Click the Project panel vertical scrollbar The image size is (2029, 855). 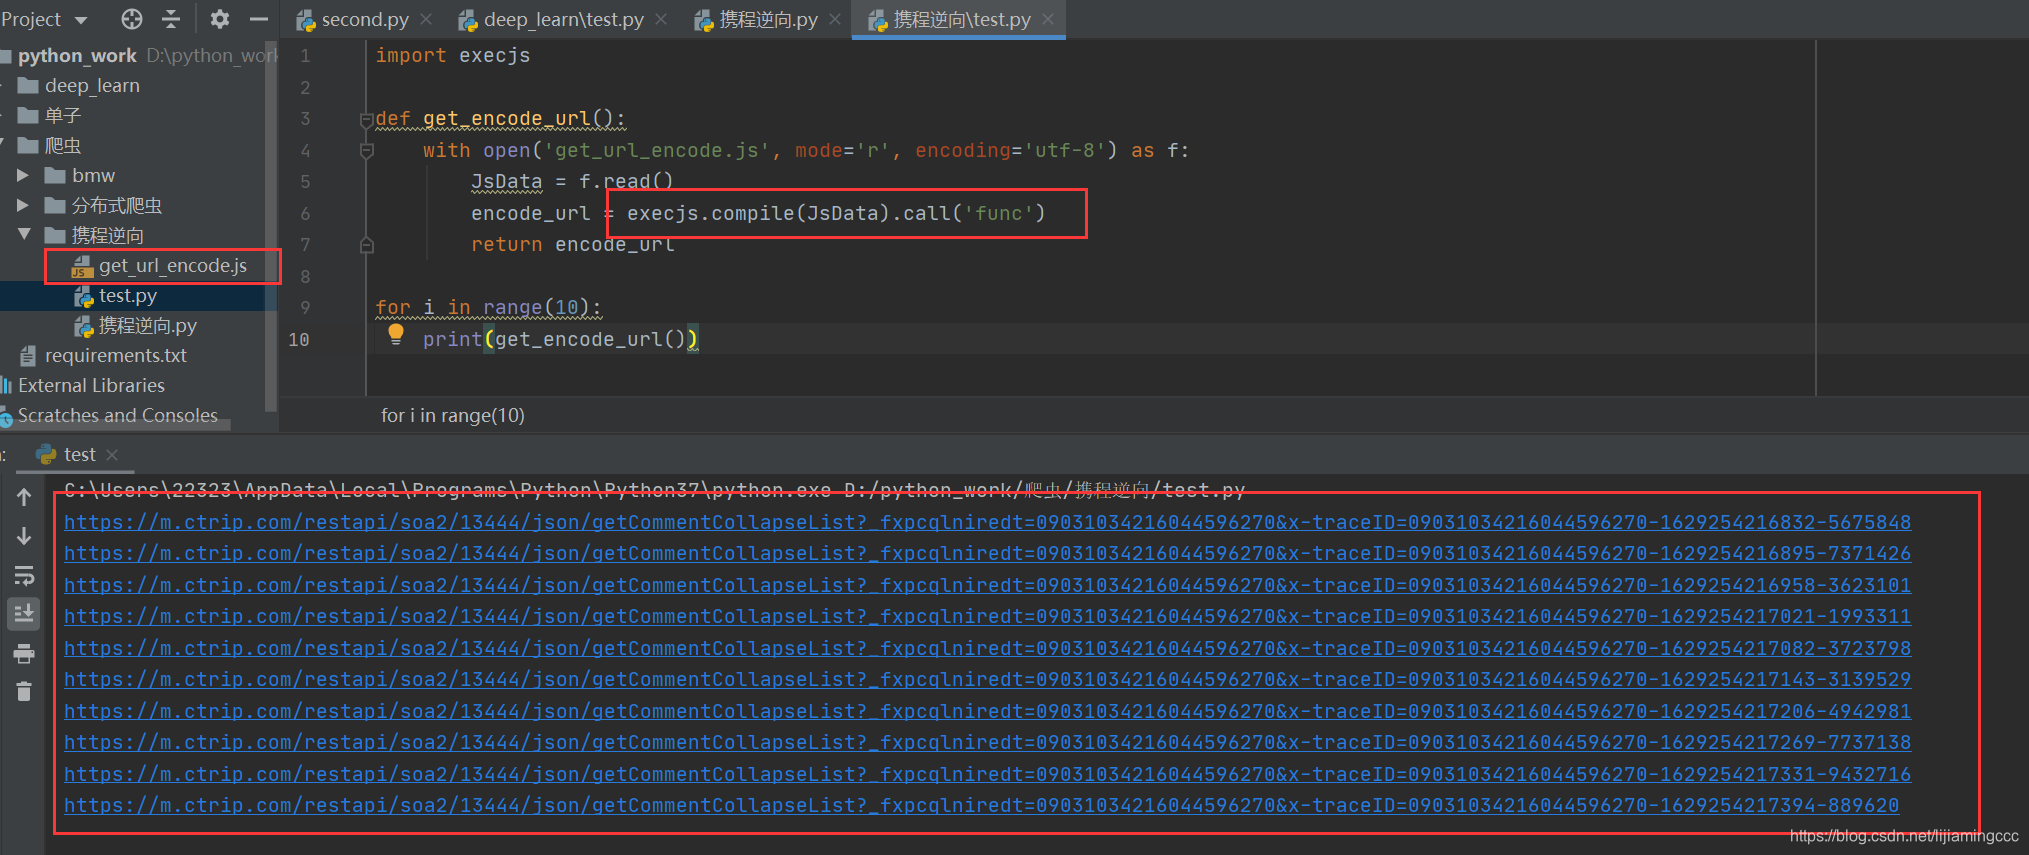270,225
